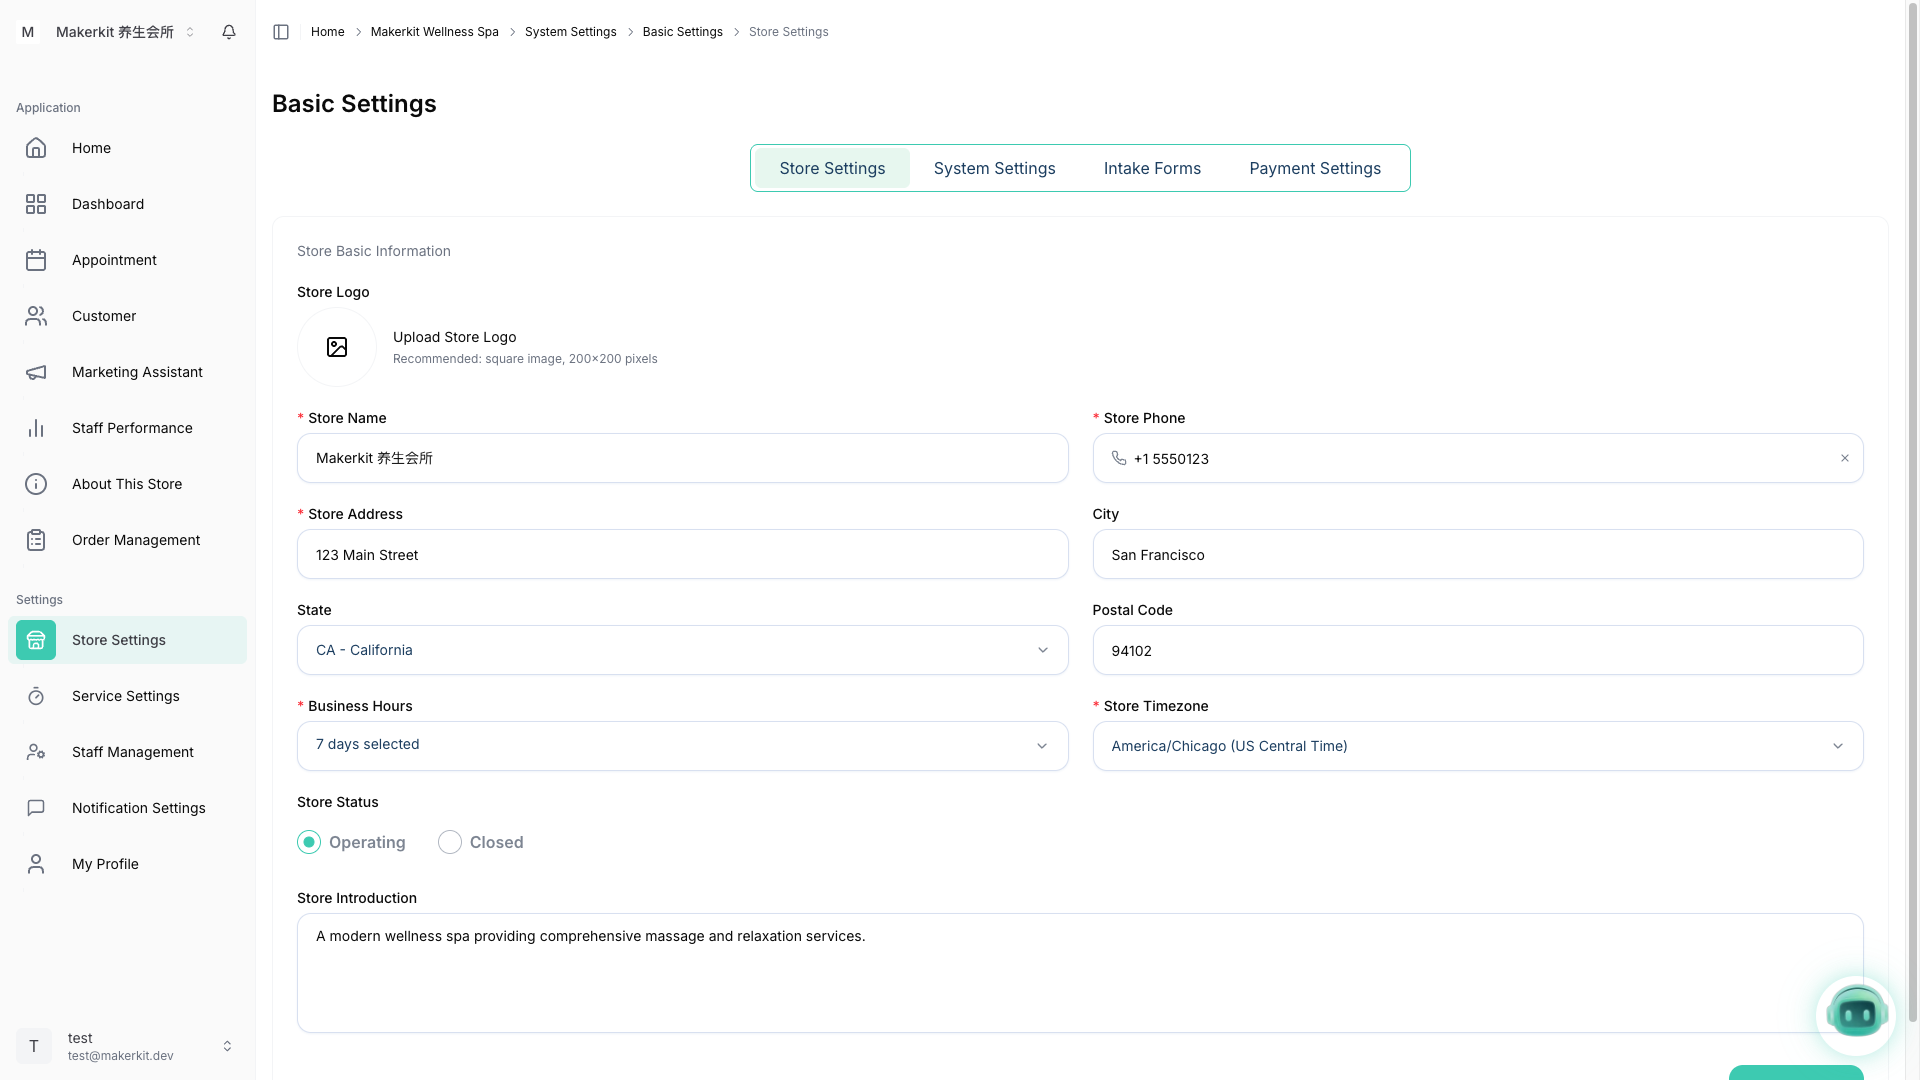
Task: Switch to the System Settings tab
Action: pyautogui.click(x=994, y=168)
